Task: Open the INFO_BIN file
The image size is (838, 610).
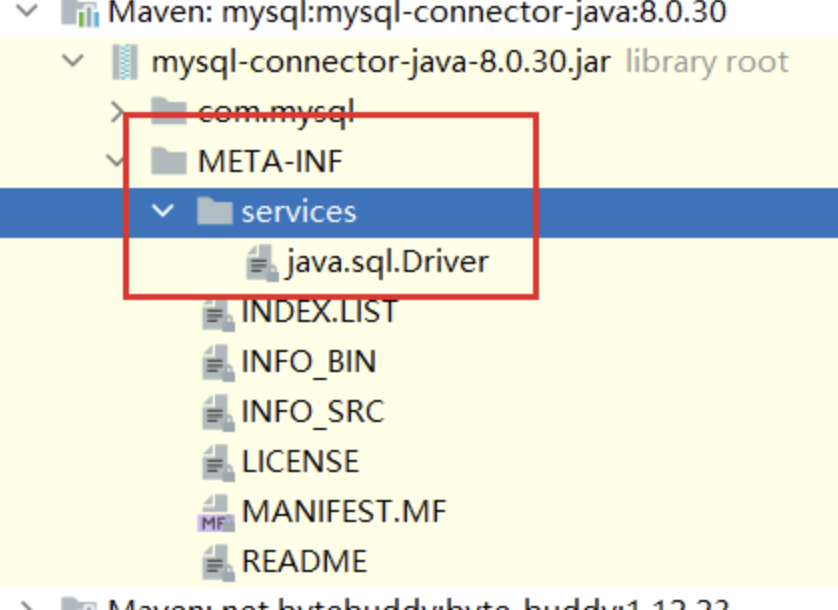Action: pyautogui.click(x=309, y=362)
